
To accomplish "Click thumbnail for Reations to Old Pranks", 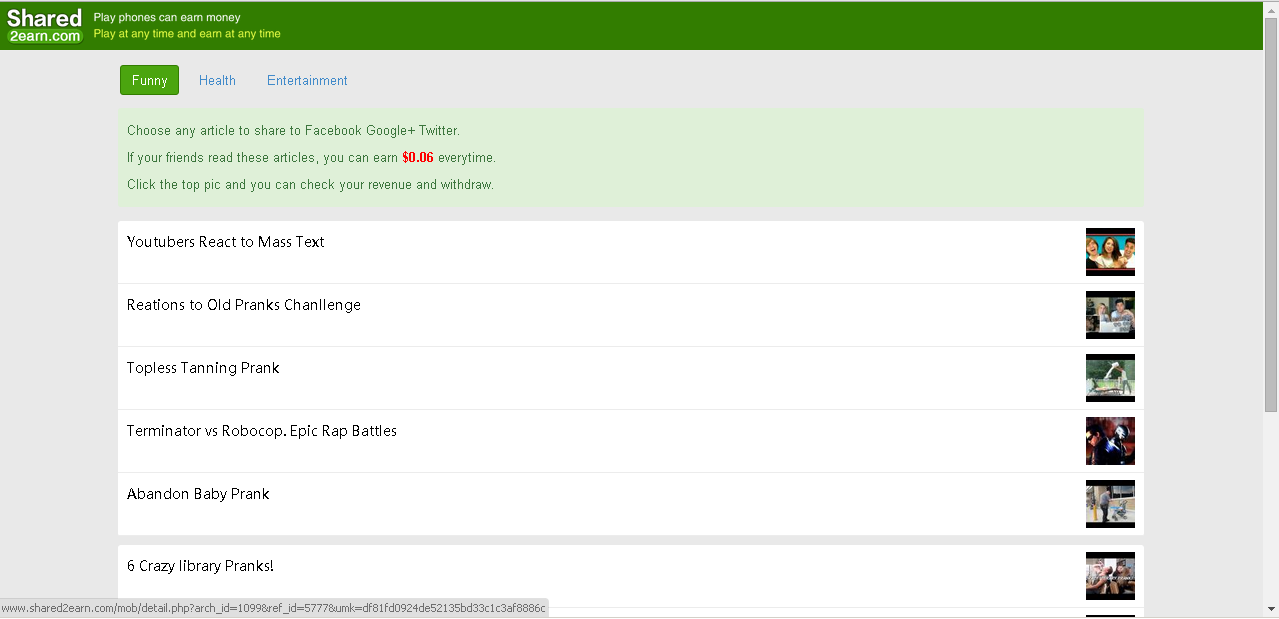I will coord(1110,315).
